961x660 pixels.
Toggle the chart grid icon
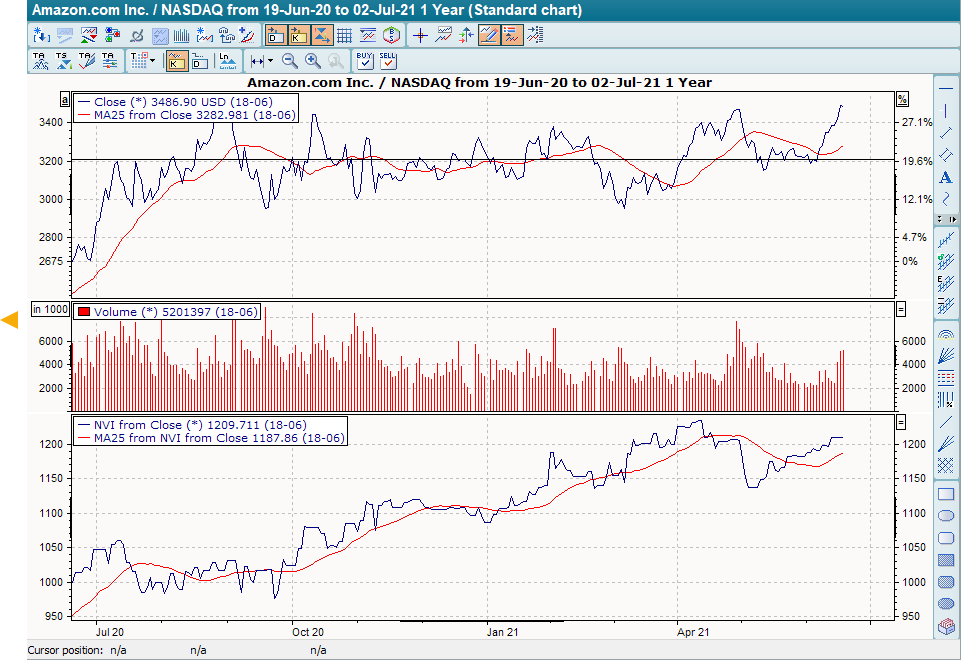345,34
